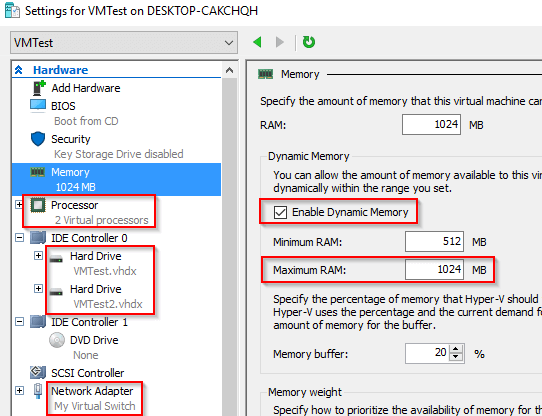This screenshot has width=542, height=416.
Task: Click the hardware list scroll up arrow
Action: tap(229, 71)
